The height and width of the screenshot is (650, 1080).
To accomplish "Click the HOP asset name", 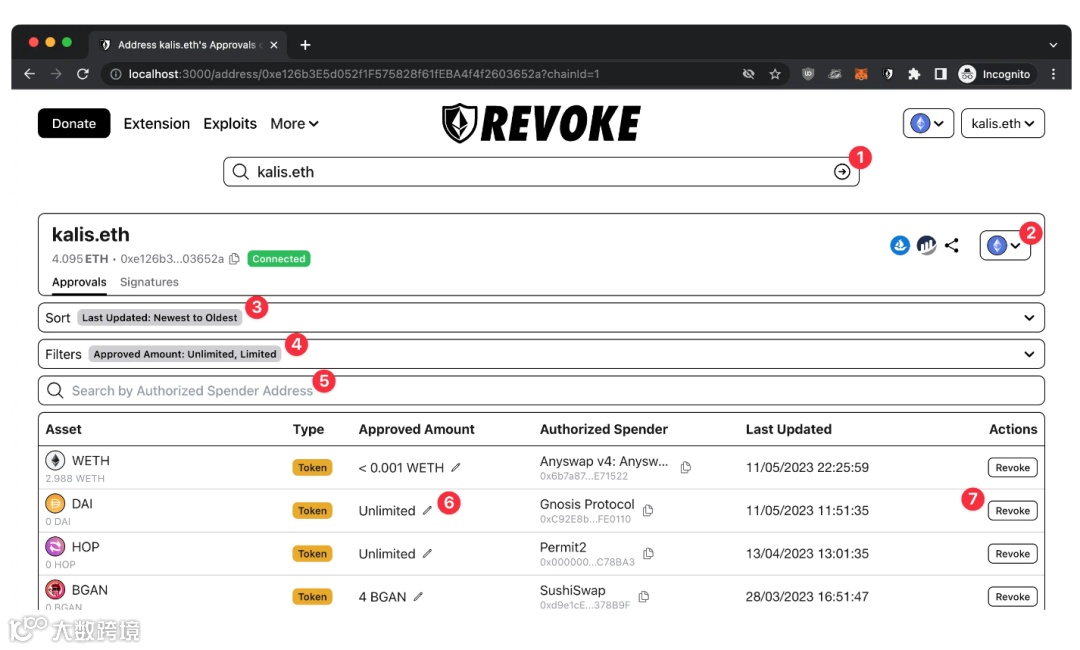I will click(85, 547).
